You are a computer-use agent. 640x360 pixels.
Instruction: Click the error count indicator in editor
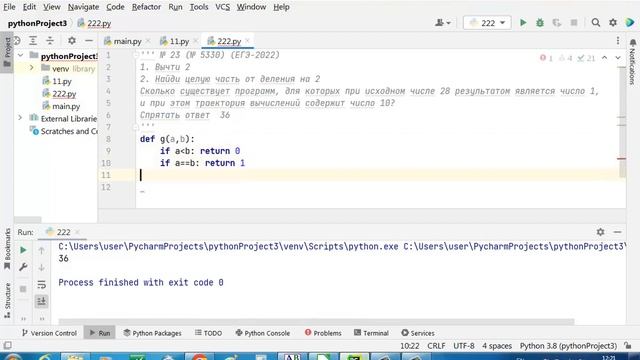coord(546,58)
